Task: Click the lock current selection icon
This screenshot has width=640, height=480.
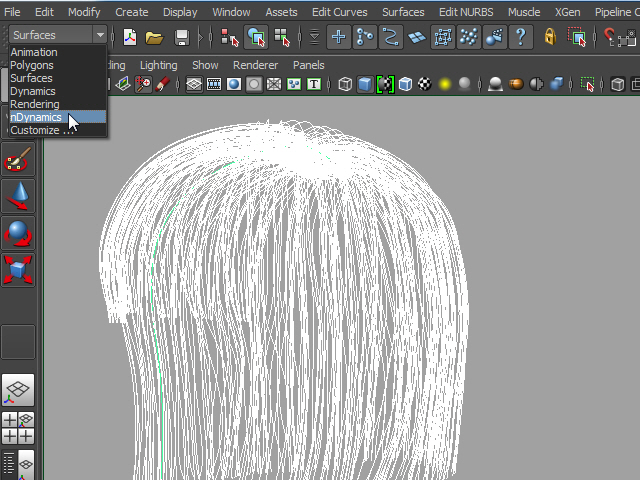Action: (x=550, y=37)
